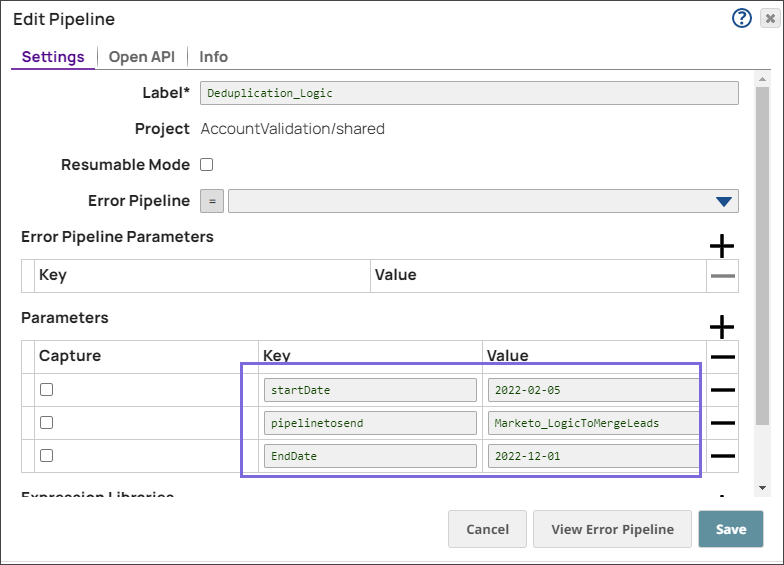Delete the EndDate parameter row
The image size is (784, 565).
tap(722, 456)
